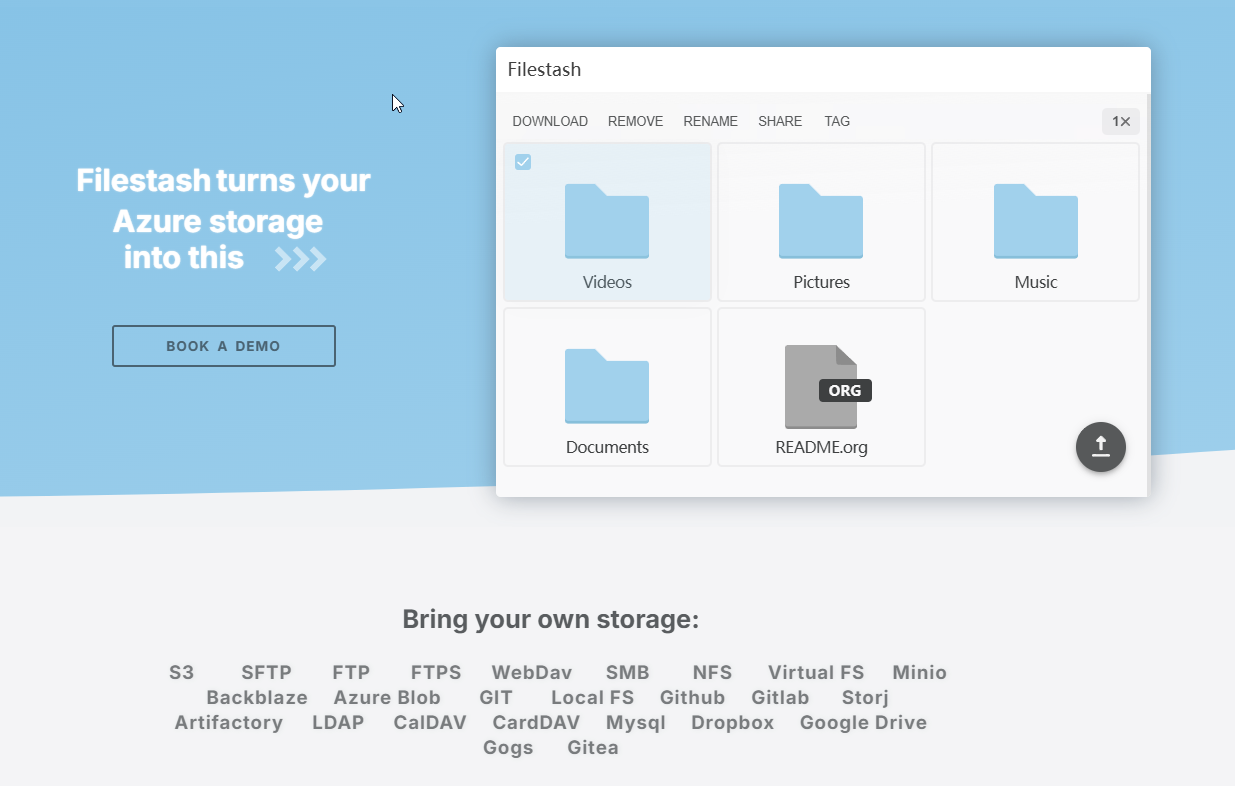This screenshot has width=1235, height=786.
Task: Click DOWNLOAD in the file toolbar
Action: [x=550, y=121]
